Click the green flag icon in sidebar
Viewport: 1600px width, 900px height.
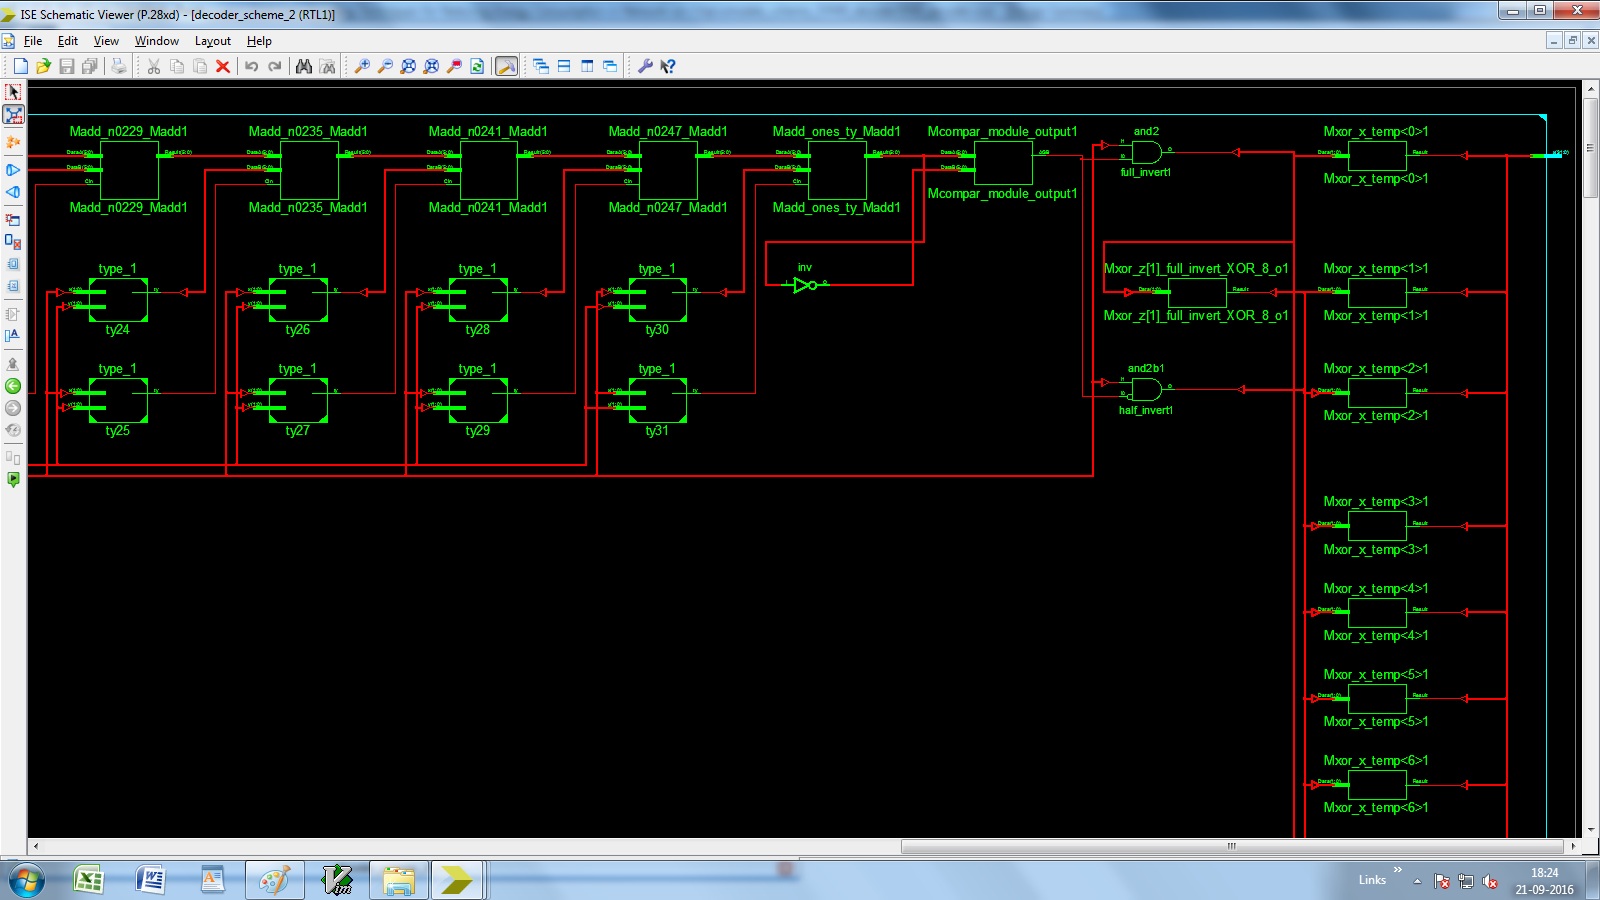(x=13, y=480)
